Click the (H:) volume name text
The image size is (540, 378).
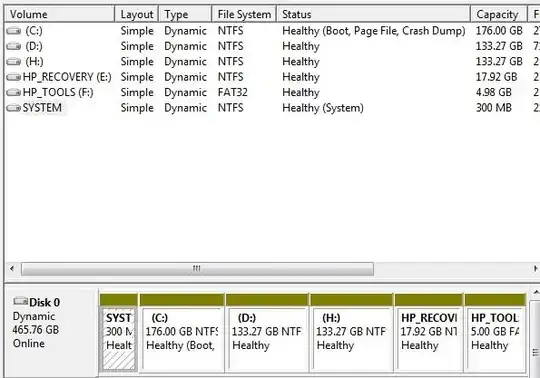34,62
